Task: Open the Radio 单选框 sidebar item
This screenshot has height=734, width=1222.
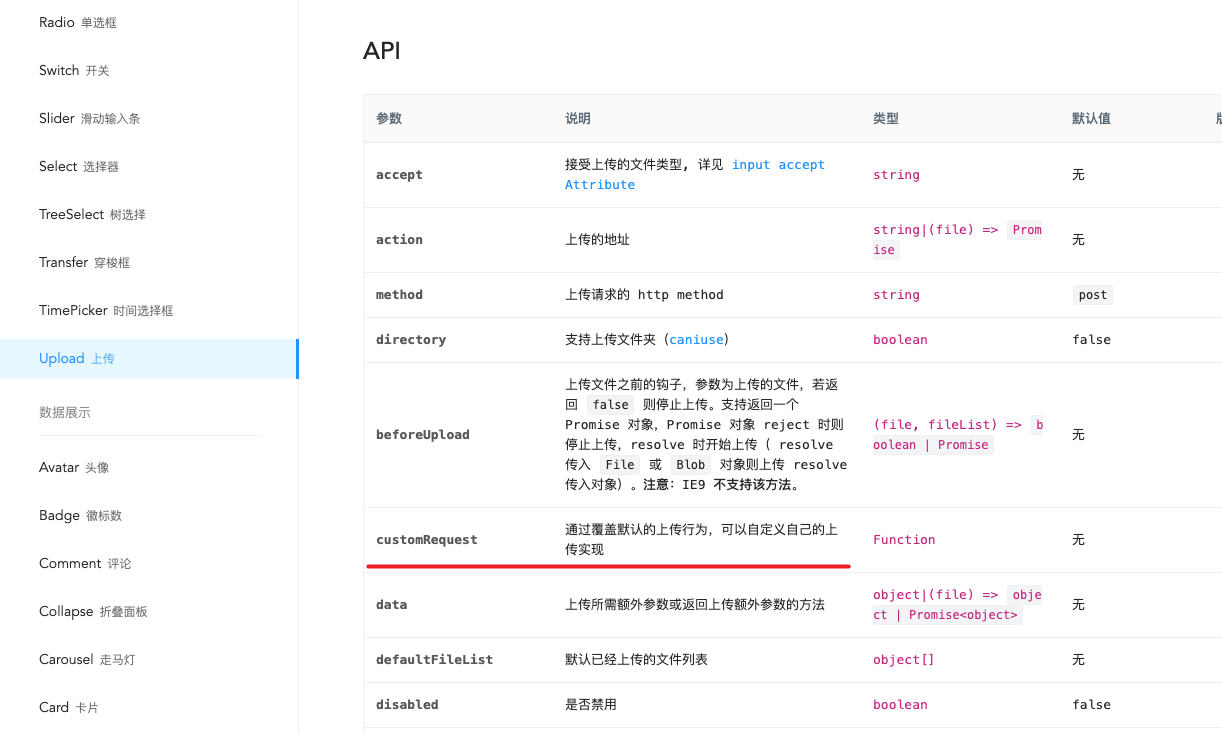Action: pos(149,22)
